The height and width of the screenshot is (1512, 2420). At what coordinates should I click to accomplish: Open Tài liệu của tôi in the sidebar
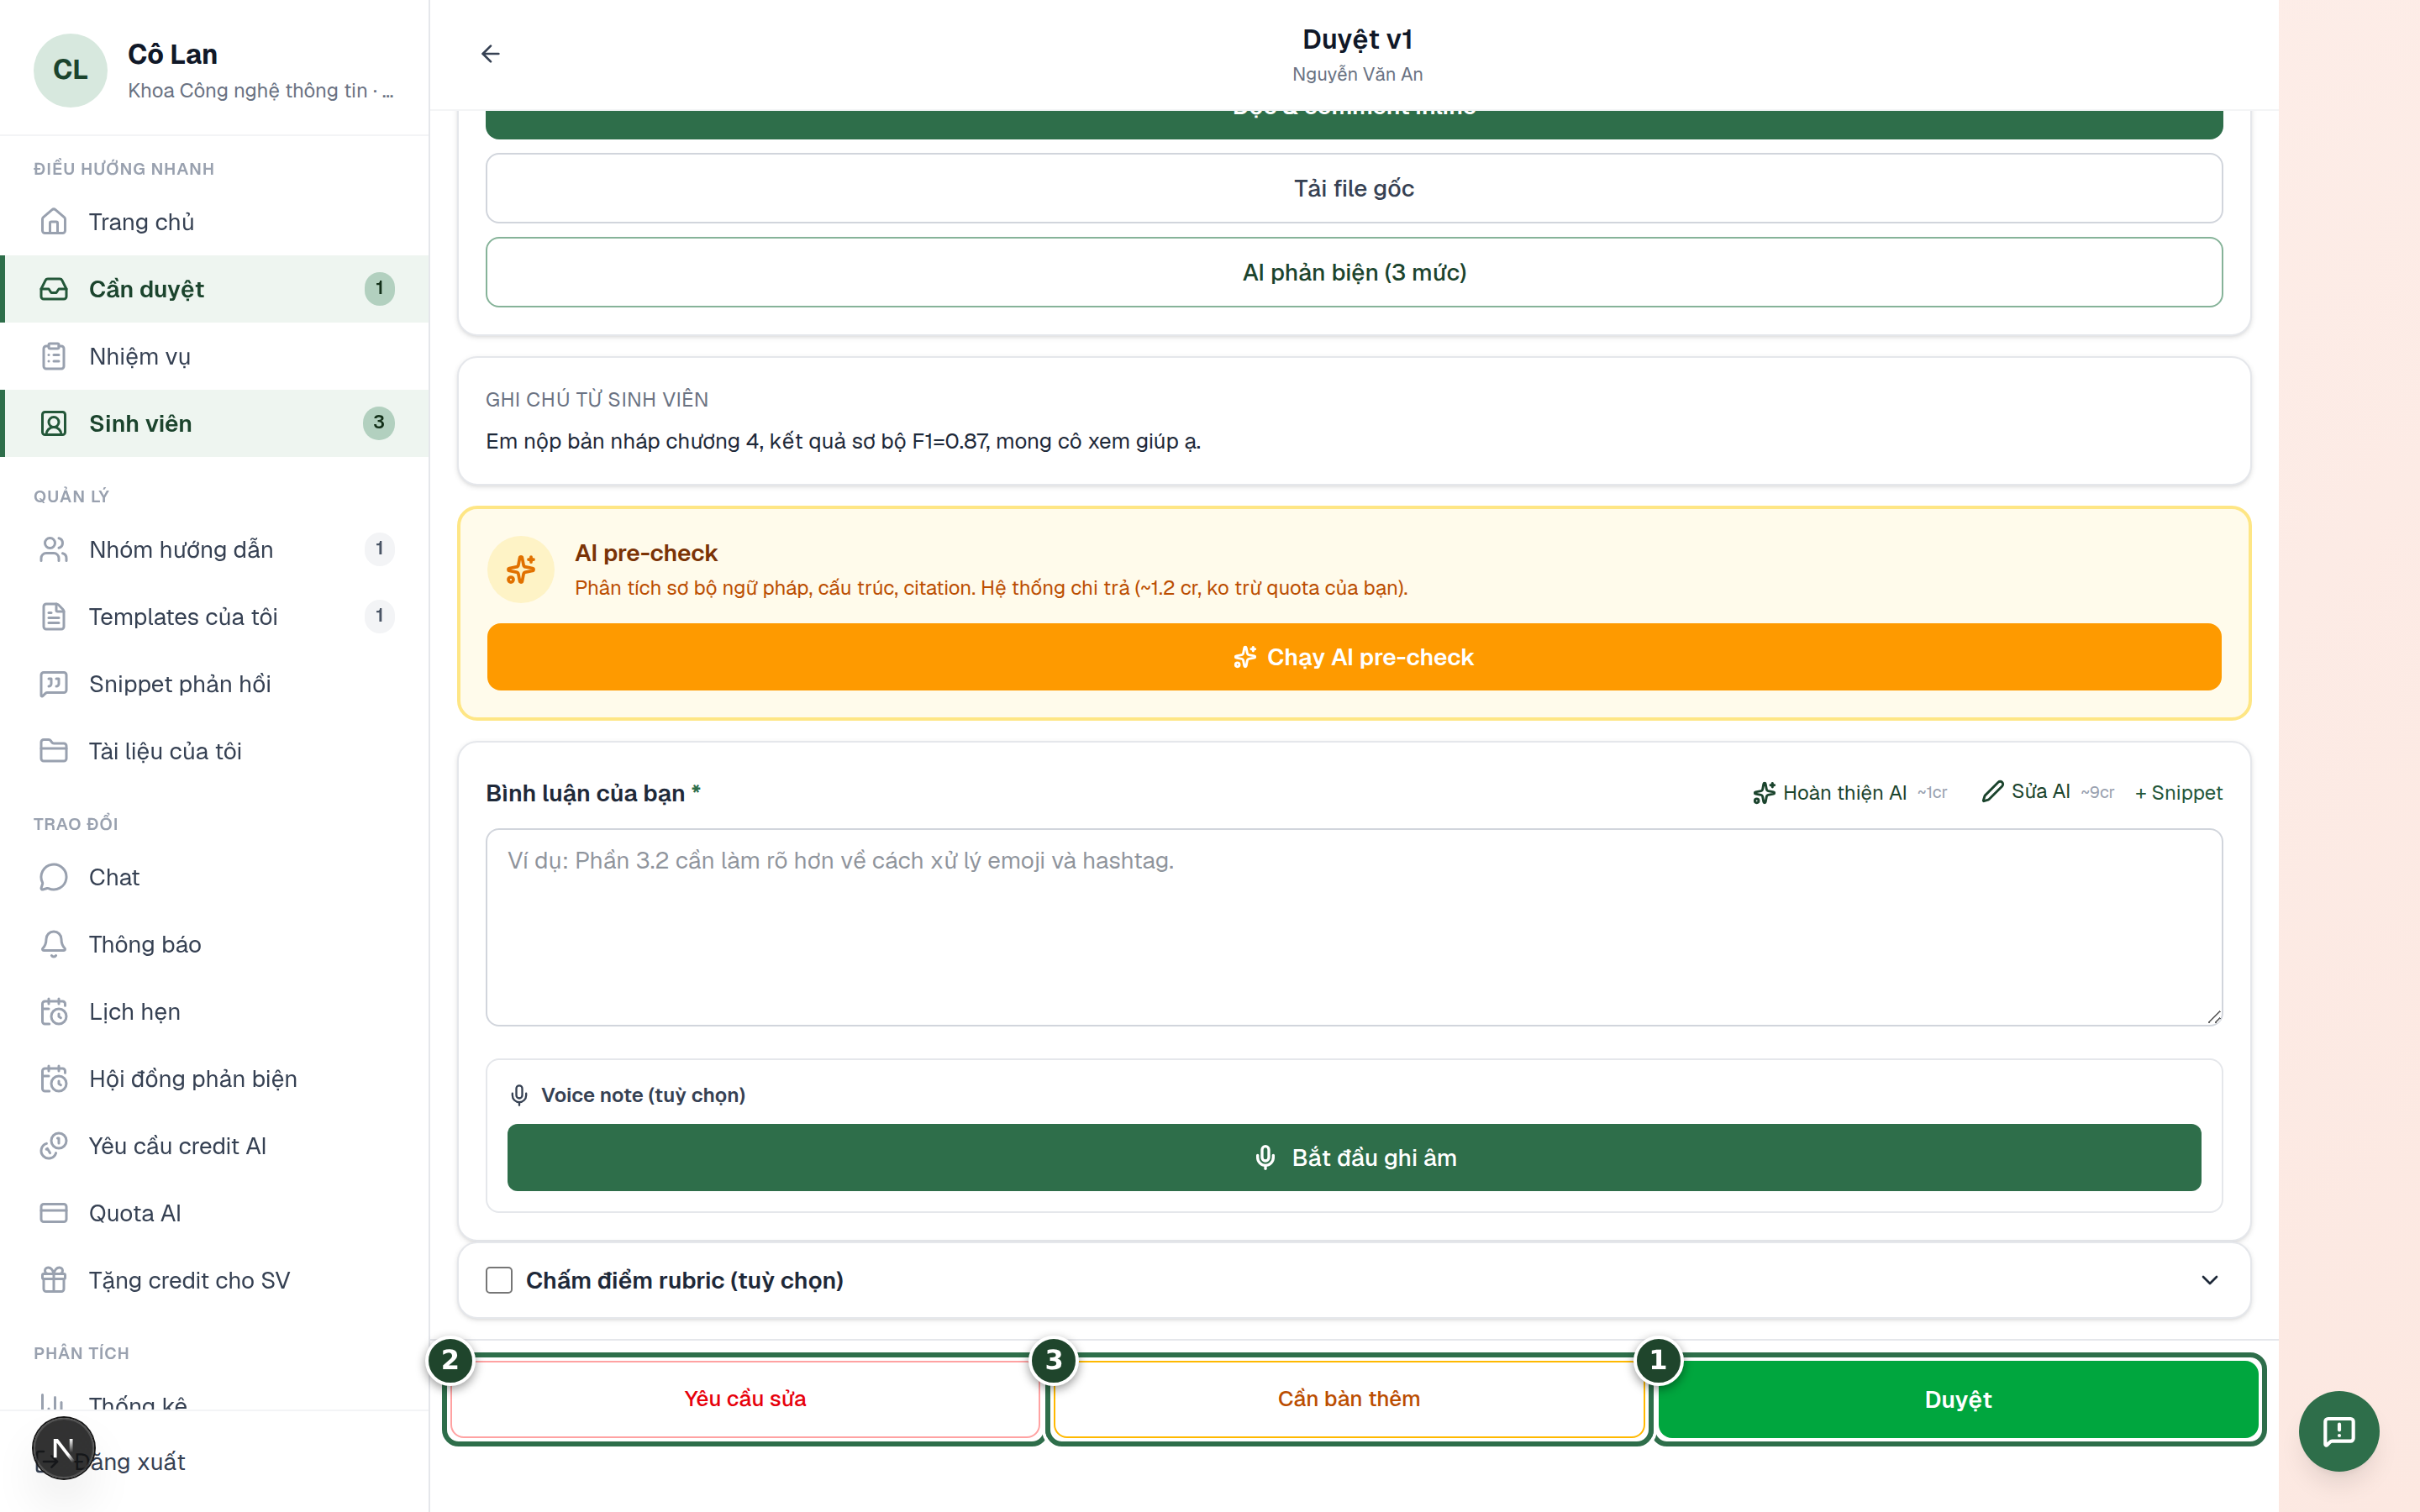(x=215, y=750)
